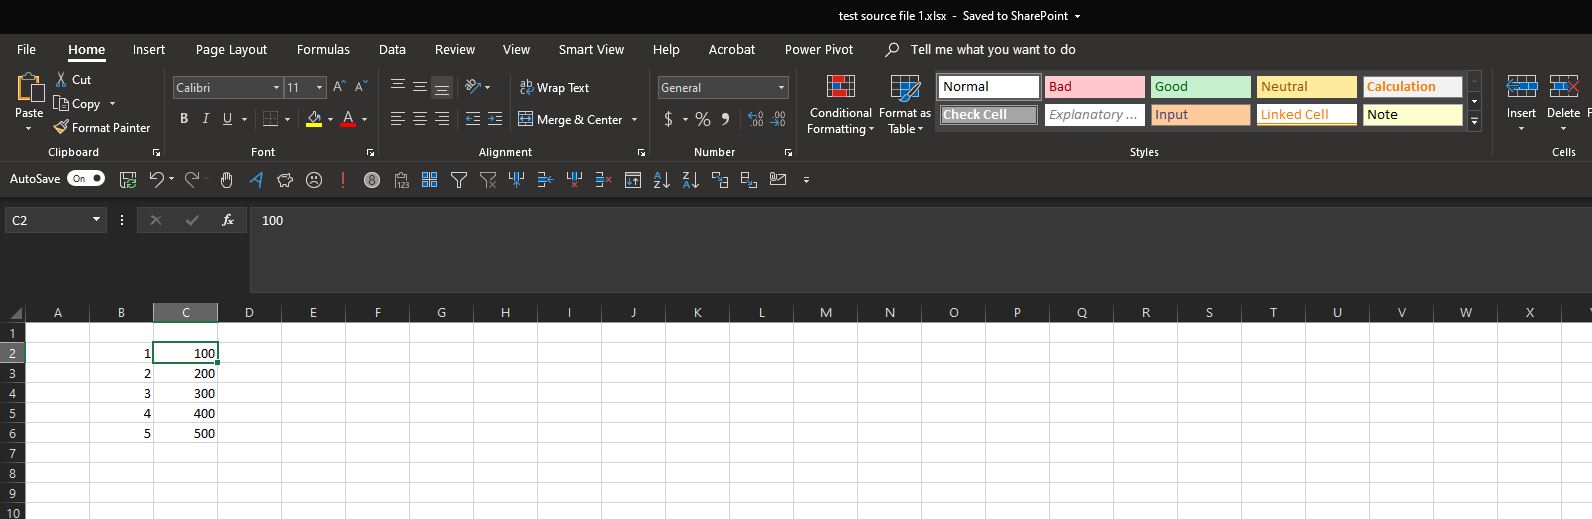Click the Cut scissors icon

pyautogui.click(x=61, y=79)
